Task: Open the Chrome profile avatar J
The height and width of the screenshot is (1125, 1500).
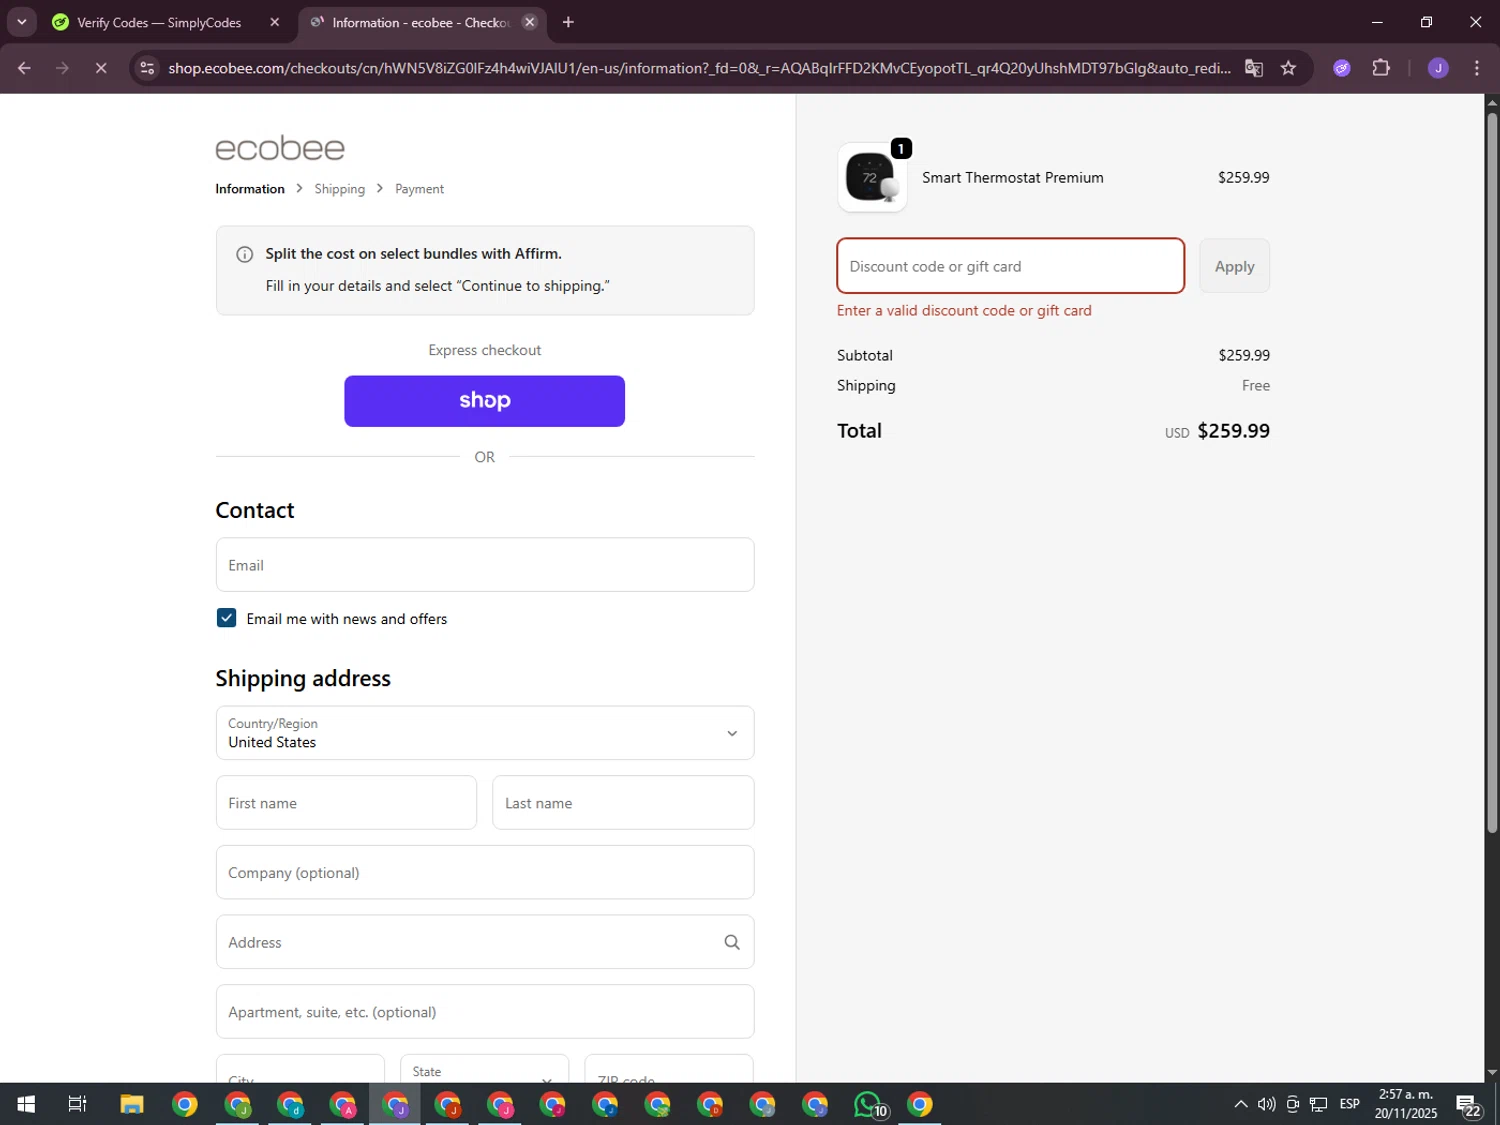Action: pyautogui.click(x=1438, y=68)
